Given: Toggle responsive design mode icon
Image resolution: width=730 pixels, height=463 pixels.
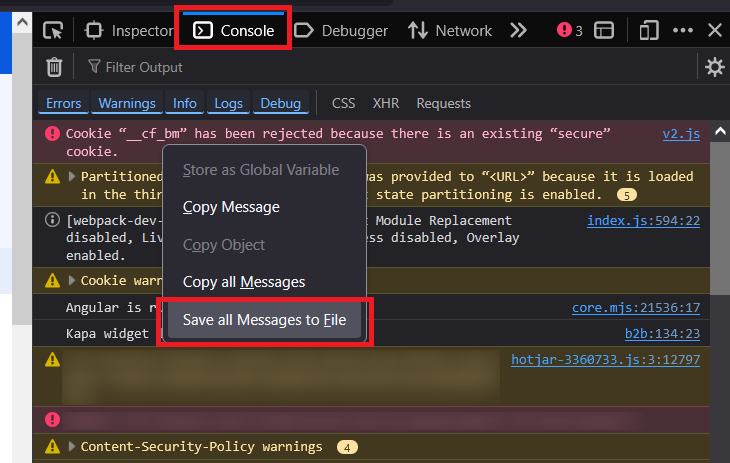Looking at the screenshot, I should [649, 31].
